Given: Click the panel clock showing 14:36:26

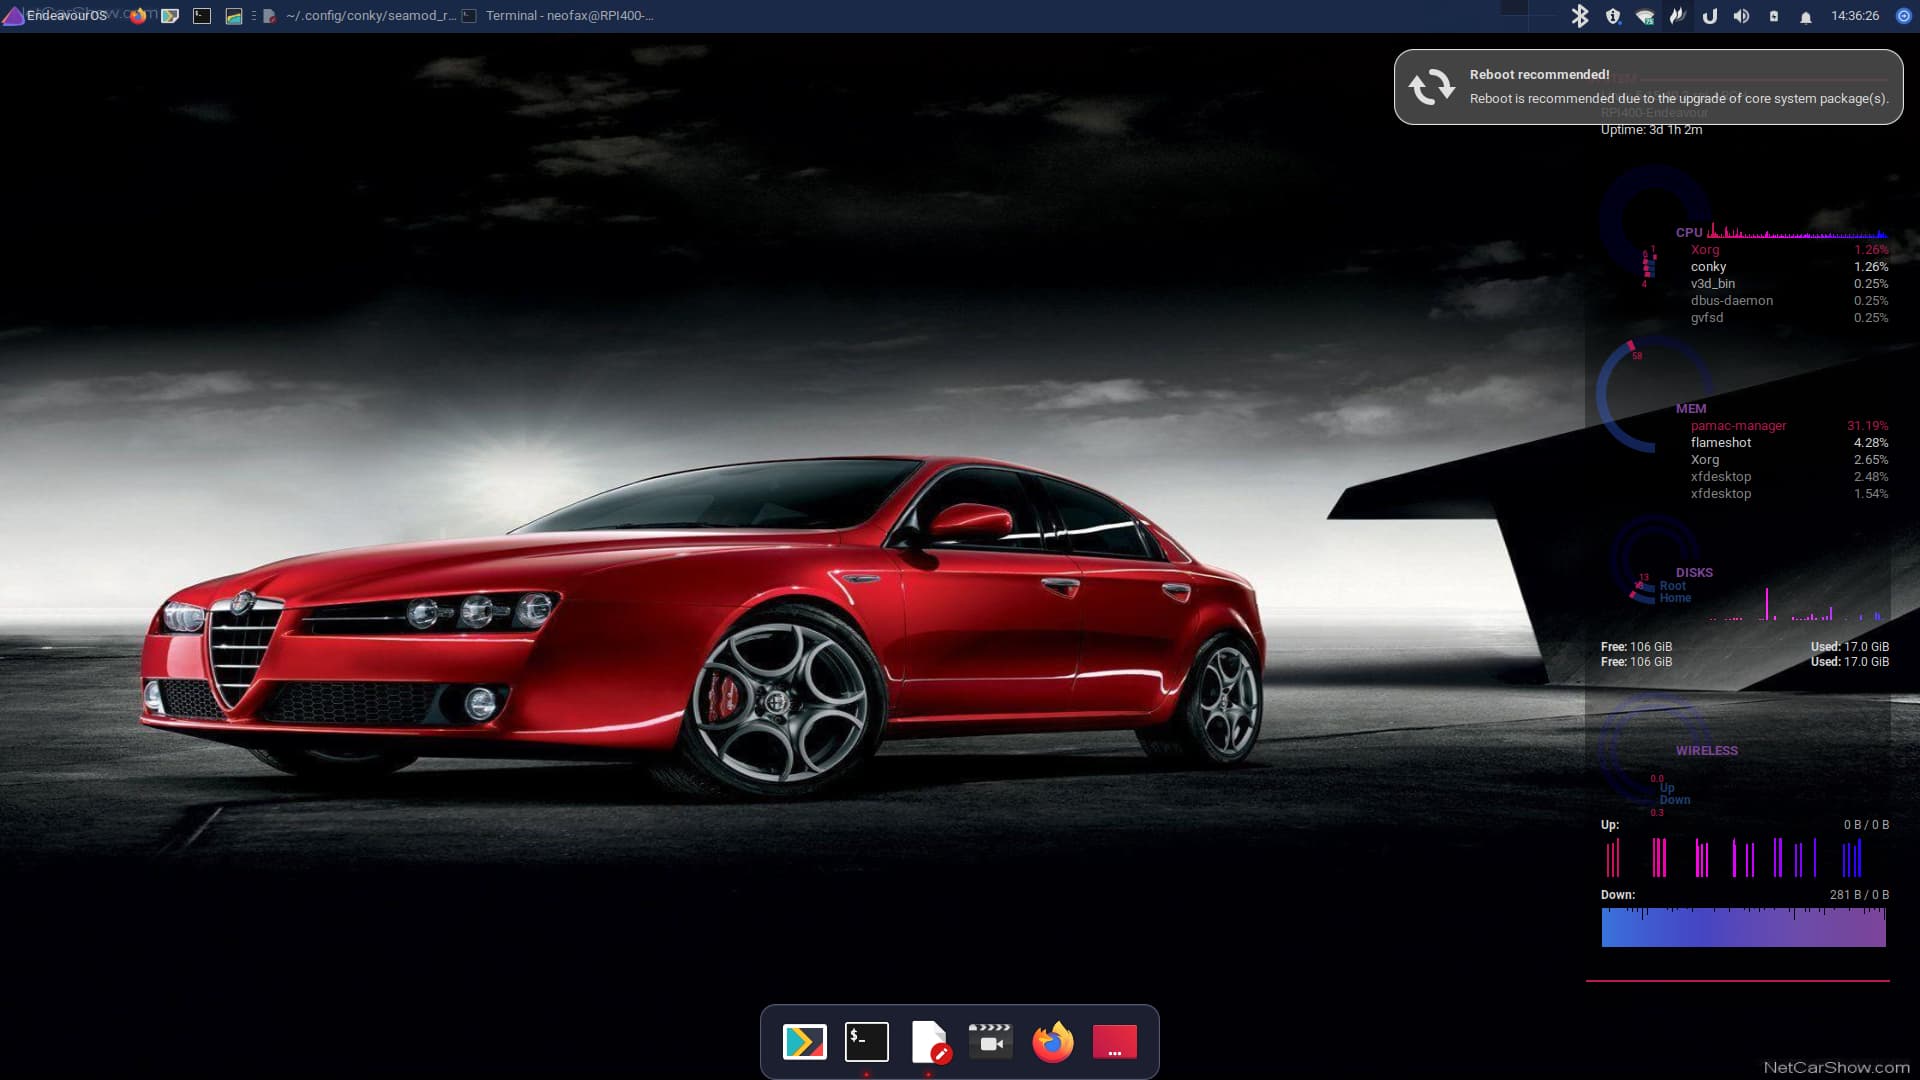Looking at the screenshot, I should coord(1855,16).
